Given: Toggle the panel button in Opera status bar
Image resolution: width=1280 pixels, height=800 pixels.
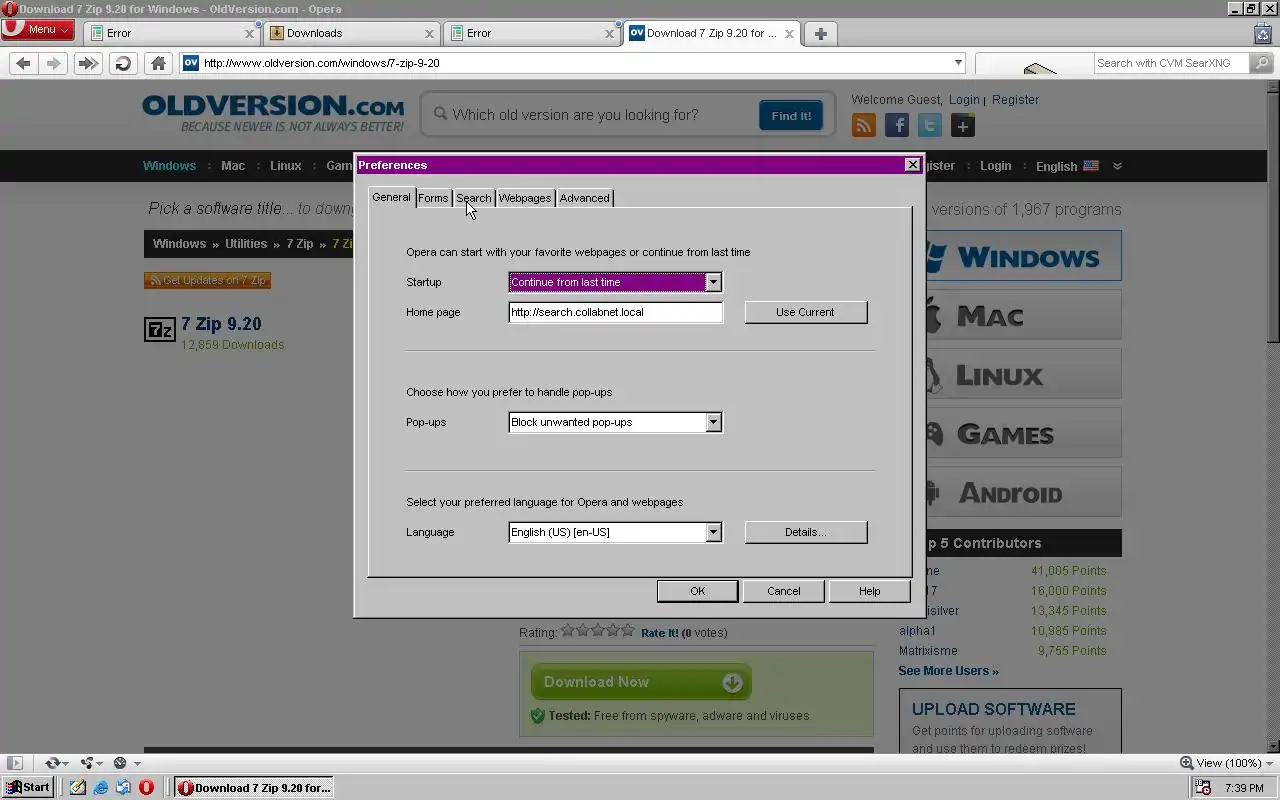Looking at the screenshot, I should click(x=15, y=763).
